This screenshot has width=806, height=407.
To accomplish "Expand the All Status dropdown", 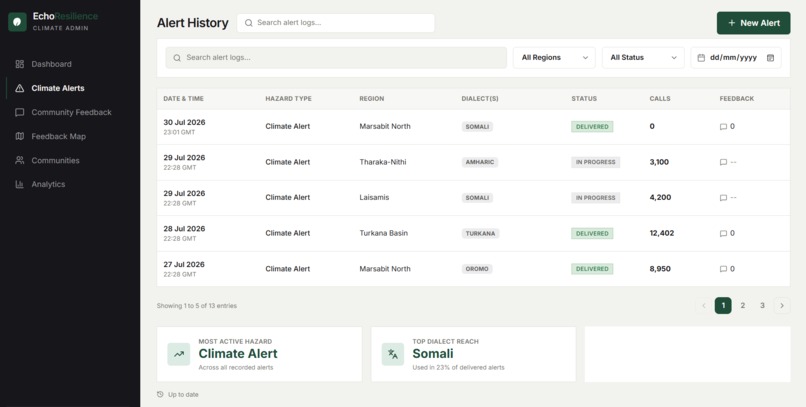I will pyautogui.click(x=643, y=58).
